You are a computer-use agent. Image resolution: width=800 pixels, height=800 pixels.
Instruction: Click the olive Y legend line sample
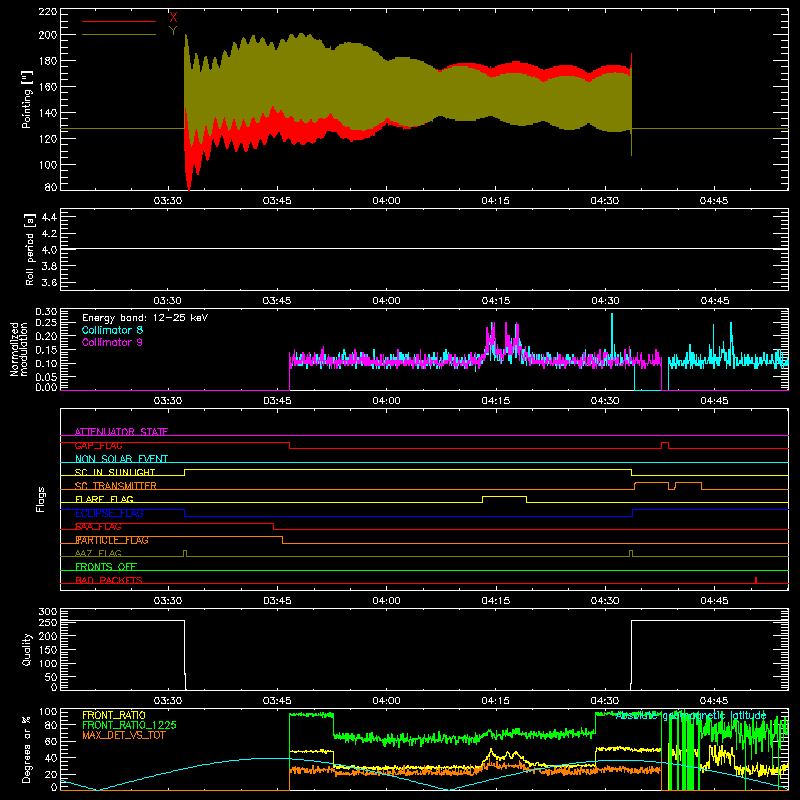(x=119, y=35)
